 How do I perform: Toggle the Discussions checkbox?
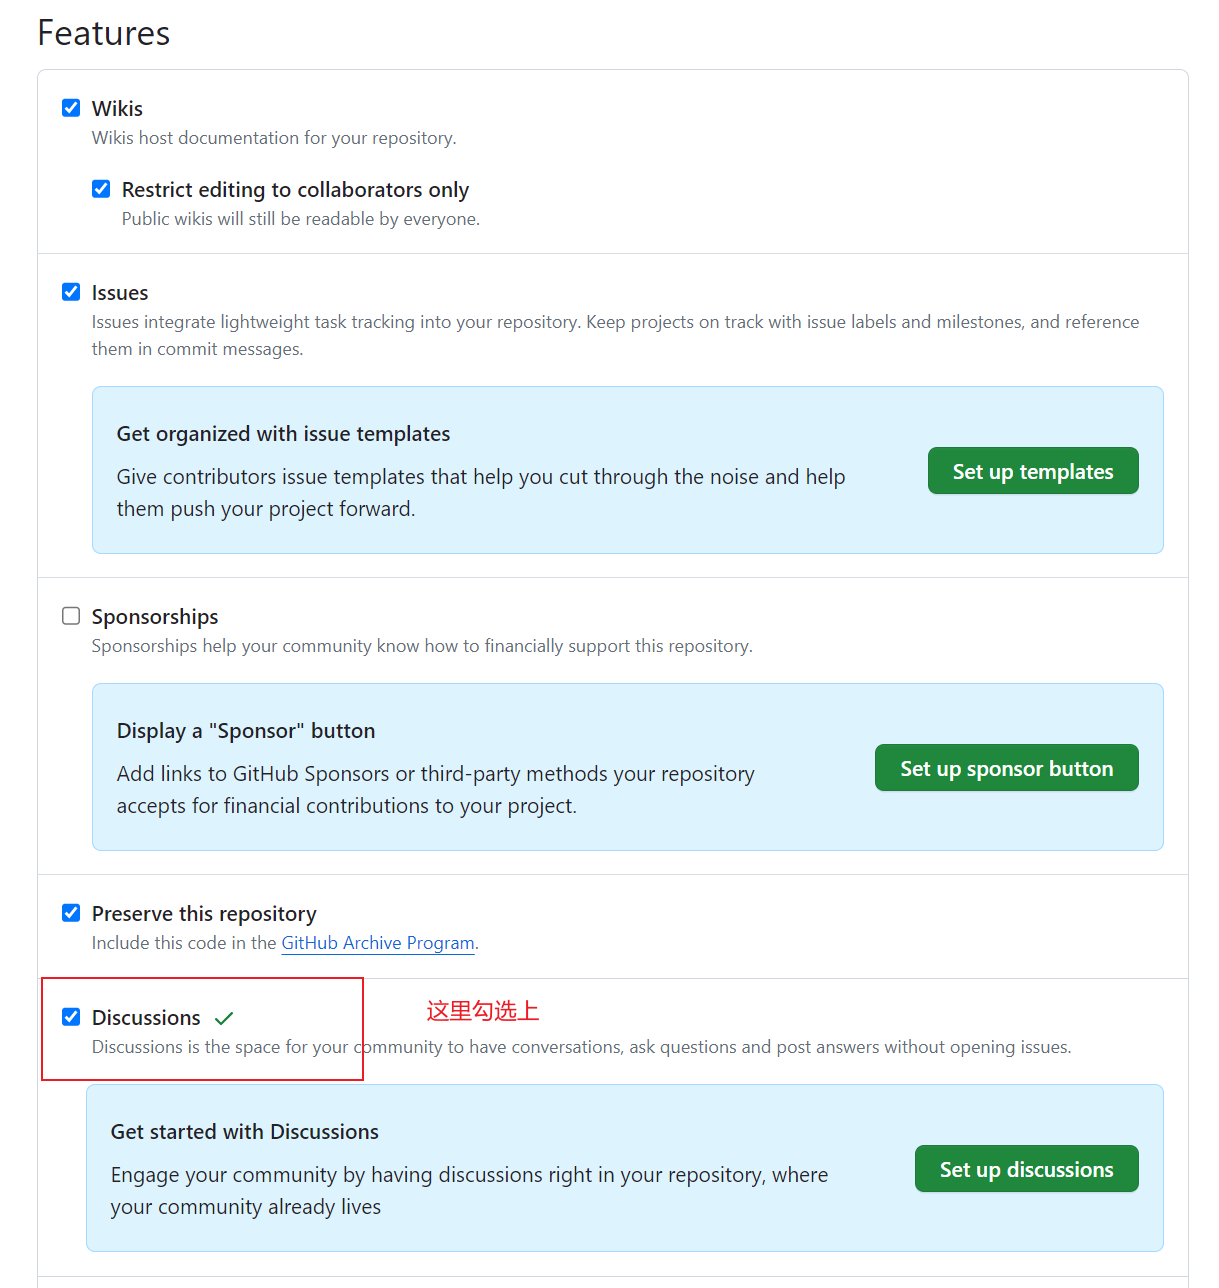coord(71,1017)
